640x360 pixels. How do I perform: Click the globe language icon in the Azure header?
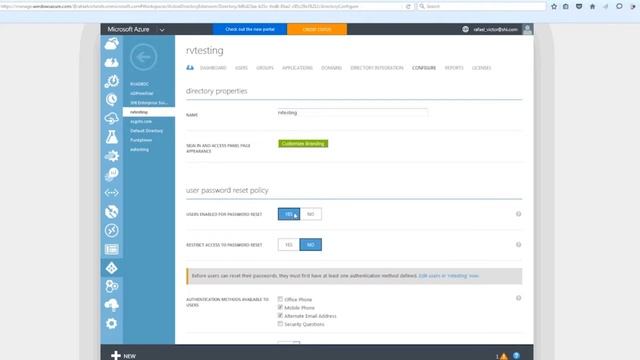465,29
